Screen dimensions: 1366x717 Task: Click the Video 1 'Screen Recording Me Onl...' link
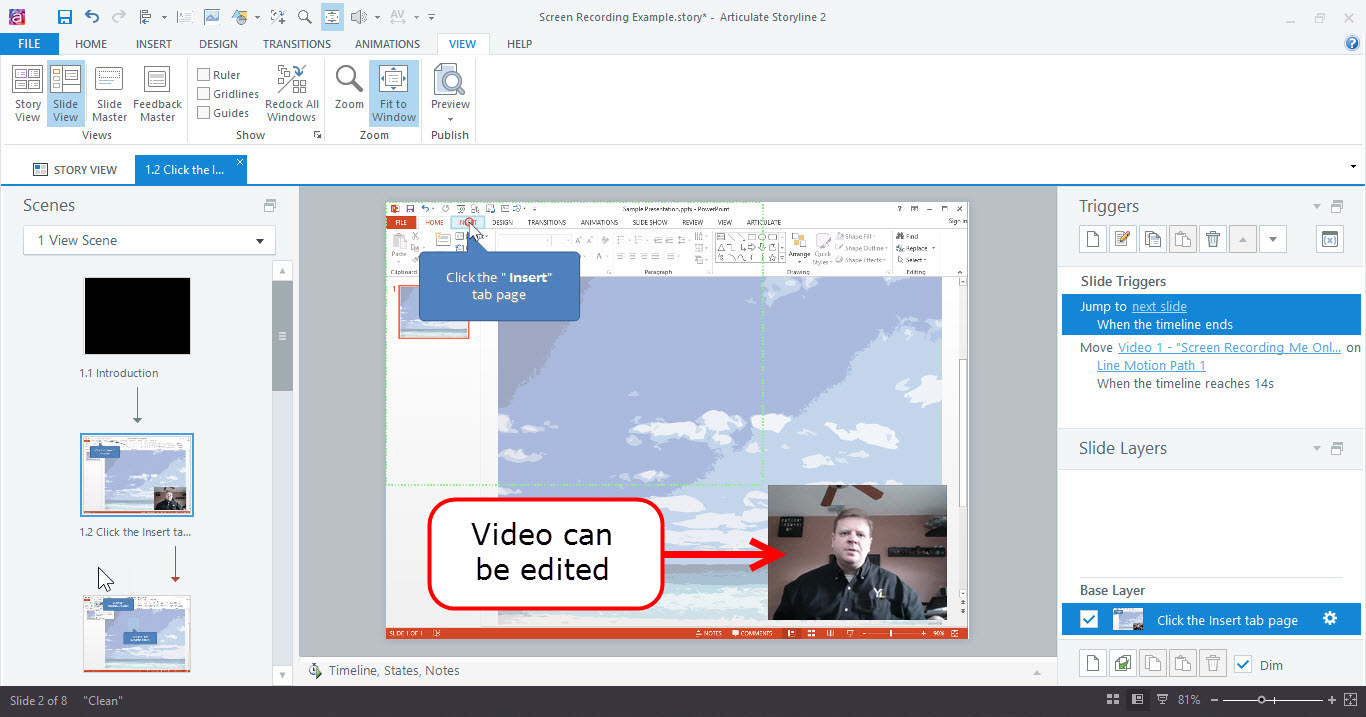coord(1229,348)
